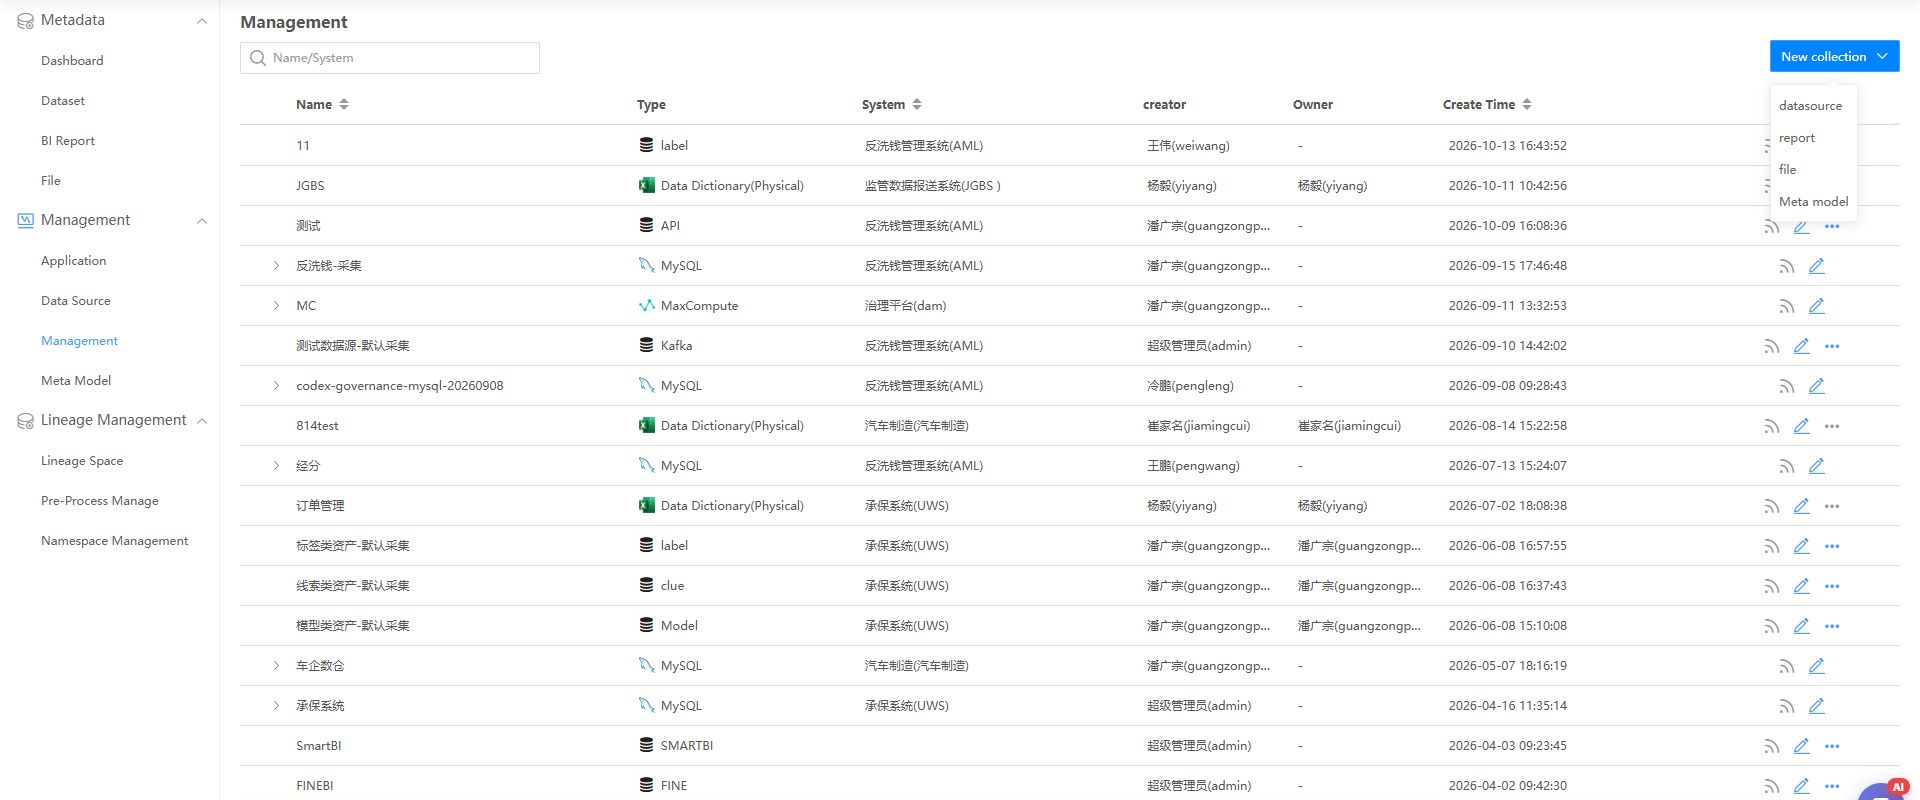Click the edit pencil icon for MC row

click(x=1817, y=306)
